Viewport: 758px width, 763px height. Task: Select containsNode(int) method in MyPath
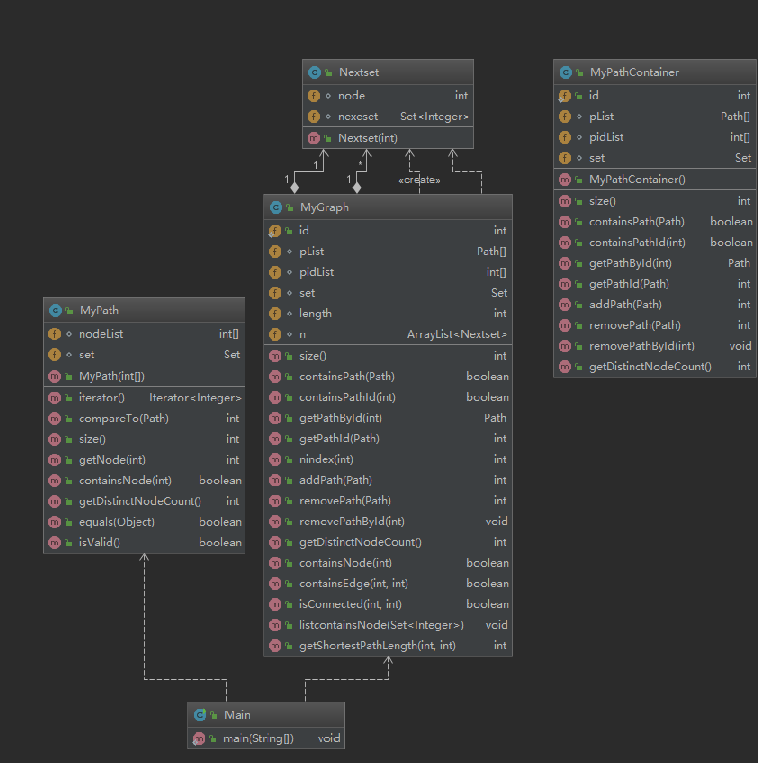pos(126,480)
